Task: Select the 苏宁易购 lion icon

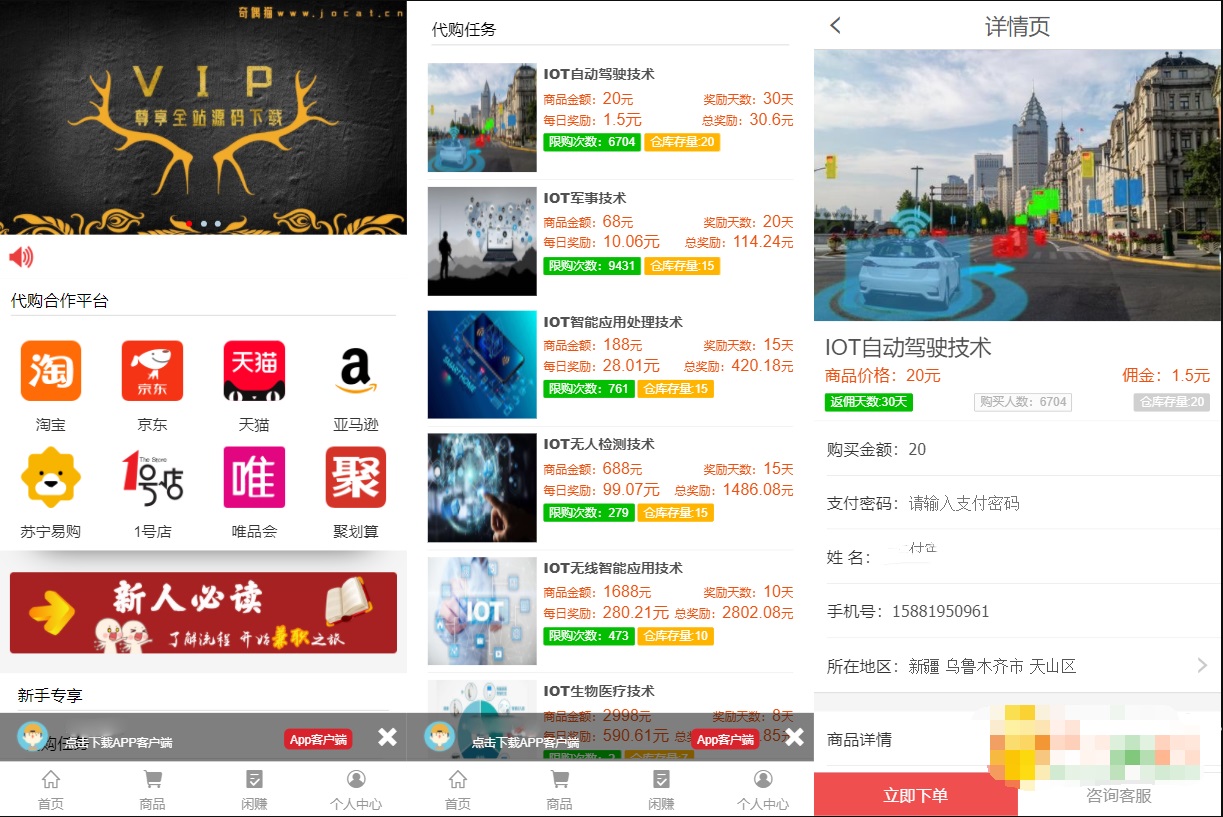Action: click(x=50, y=477)
